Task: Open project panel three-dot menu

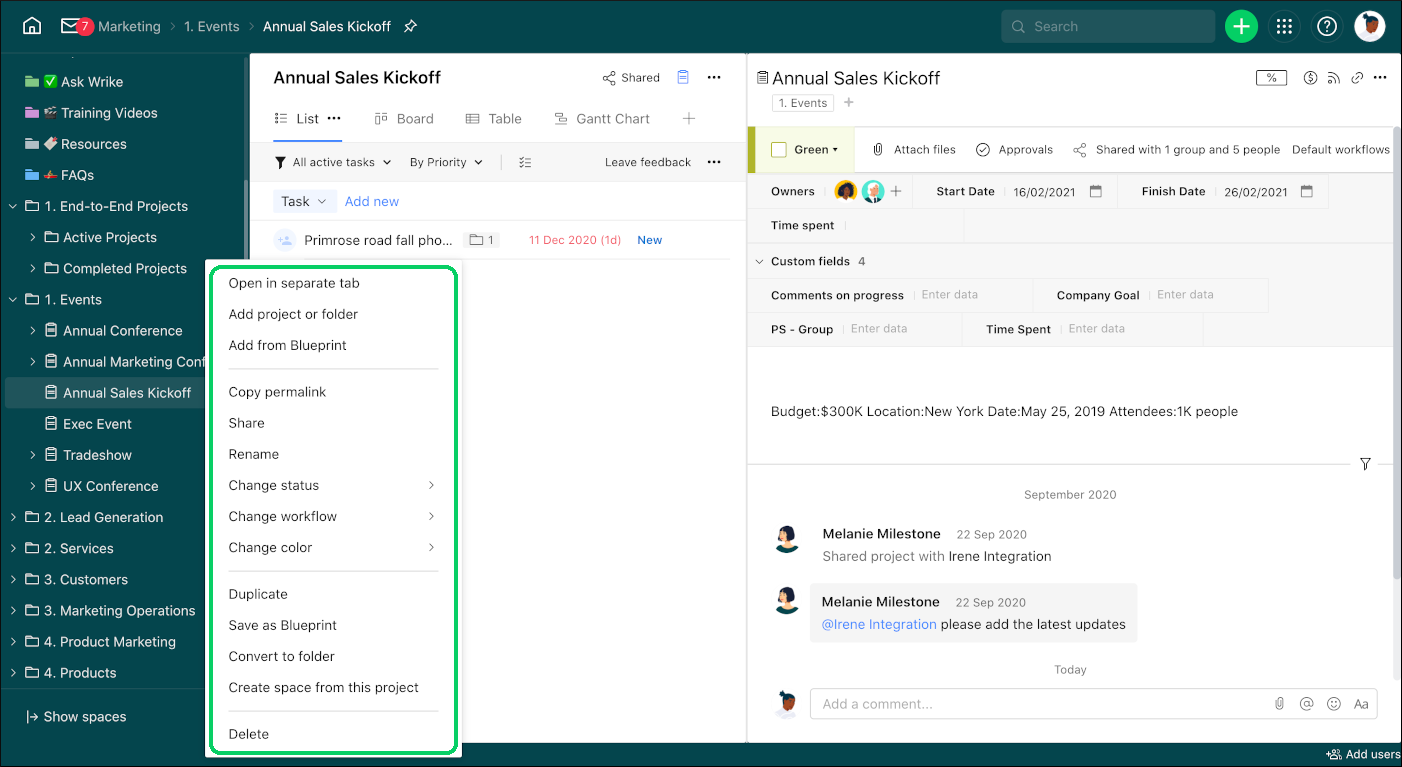Action: [1381, 77]
